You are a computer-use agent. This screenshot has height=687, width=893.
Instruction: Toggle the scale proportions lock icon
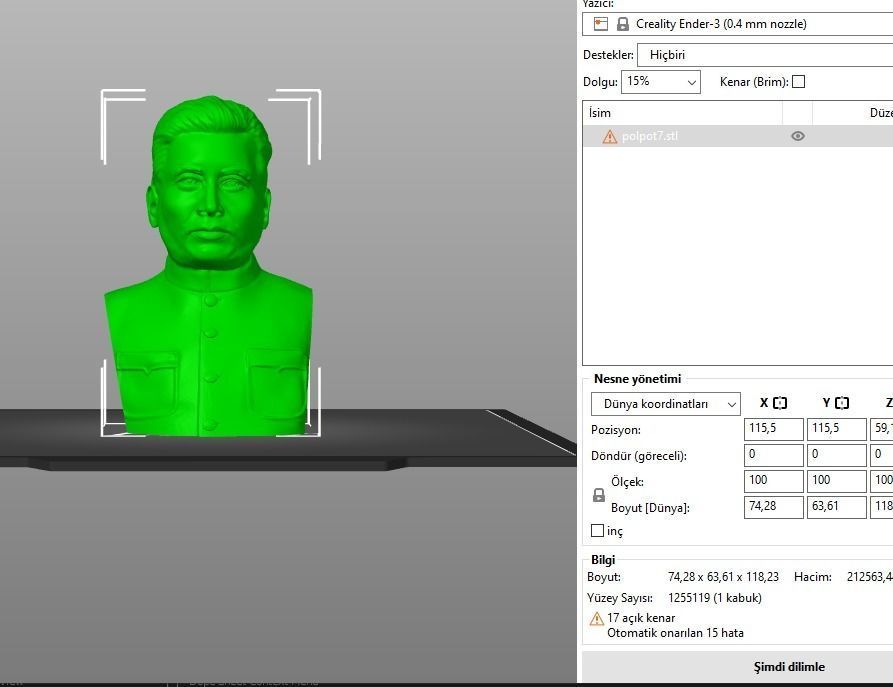[599, 494]
